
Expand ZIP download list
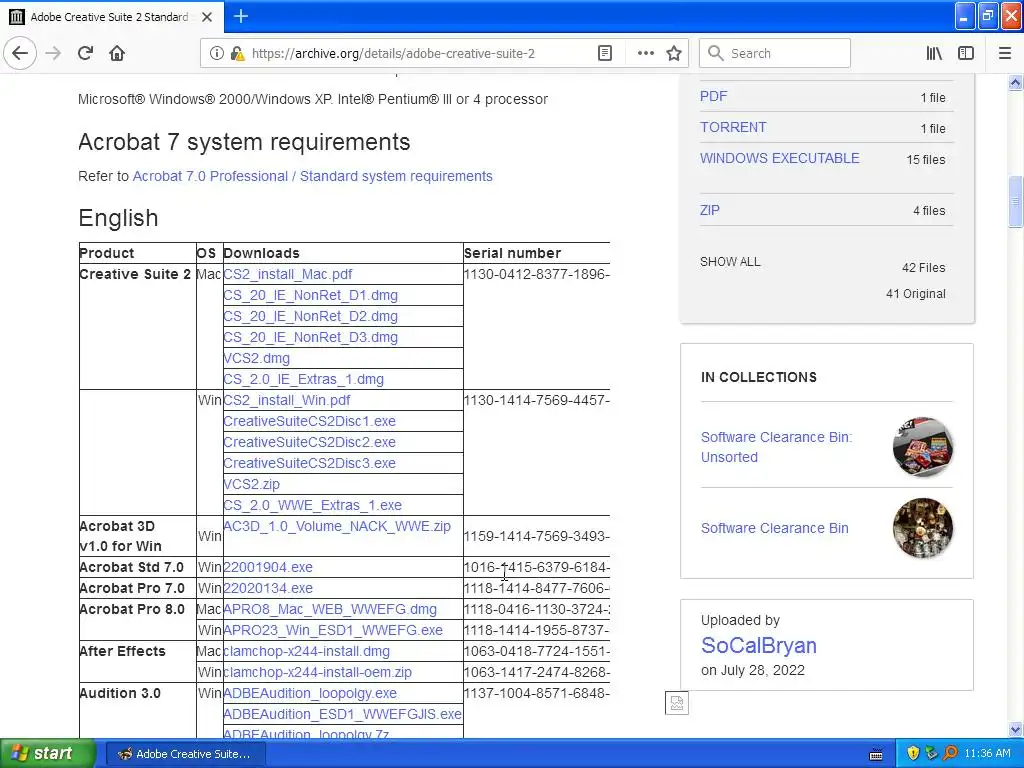[710, 210]
